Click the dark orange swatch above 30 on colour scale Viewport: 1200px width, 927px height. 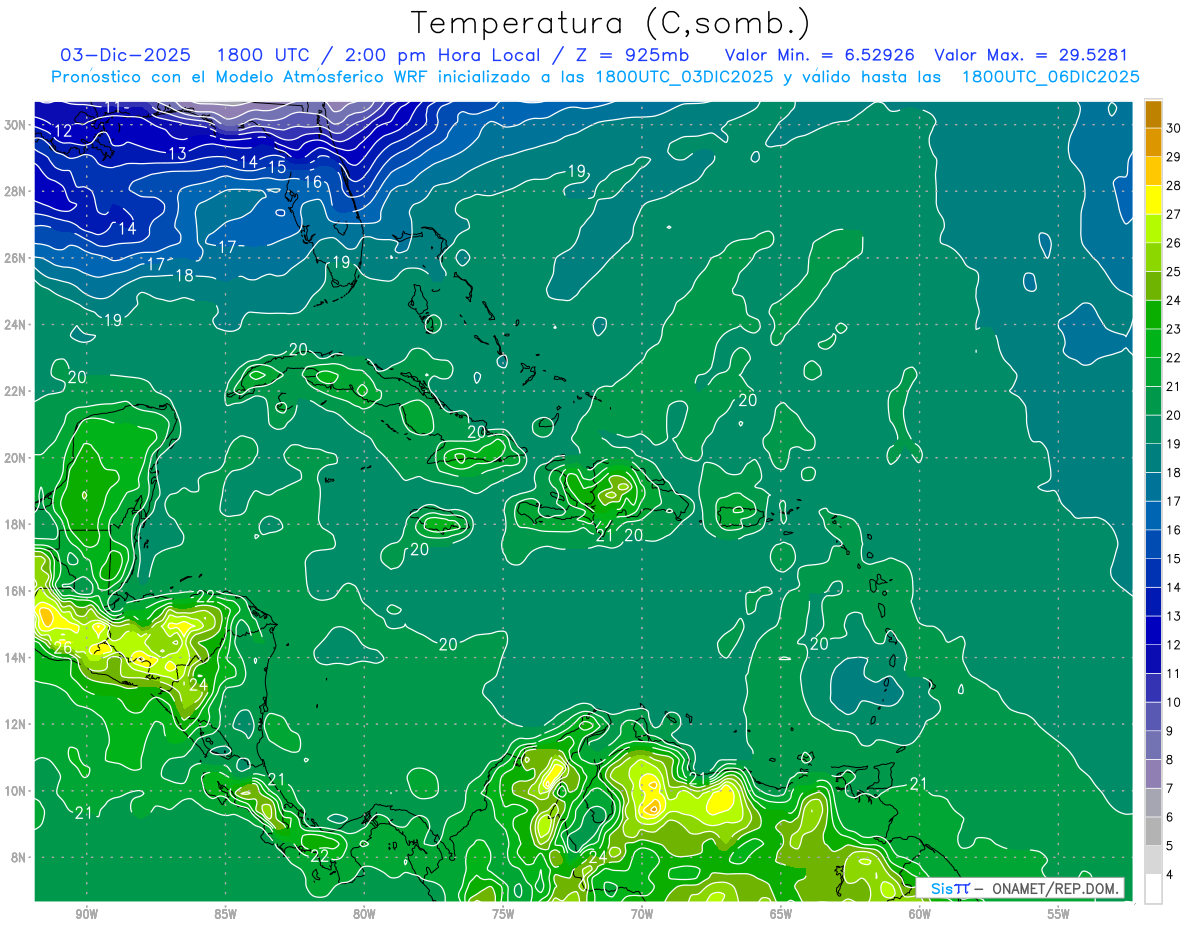(1153, 114)
